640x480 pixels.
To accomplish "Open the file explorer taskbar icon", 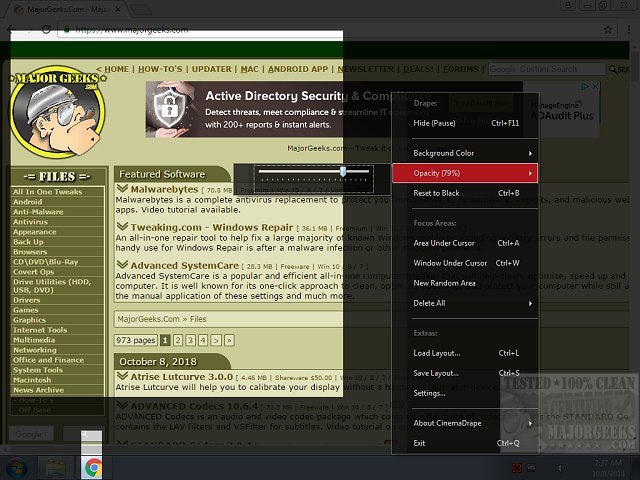I will click(56, 468).
